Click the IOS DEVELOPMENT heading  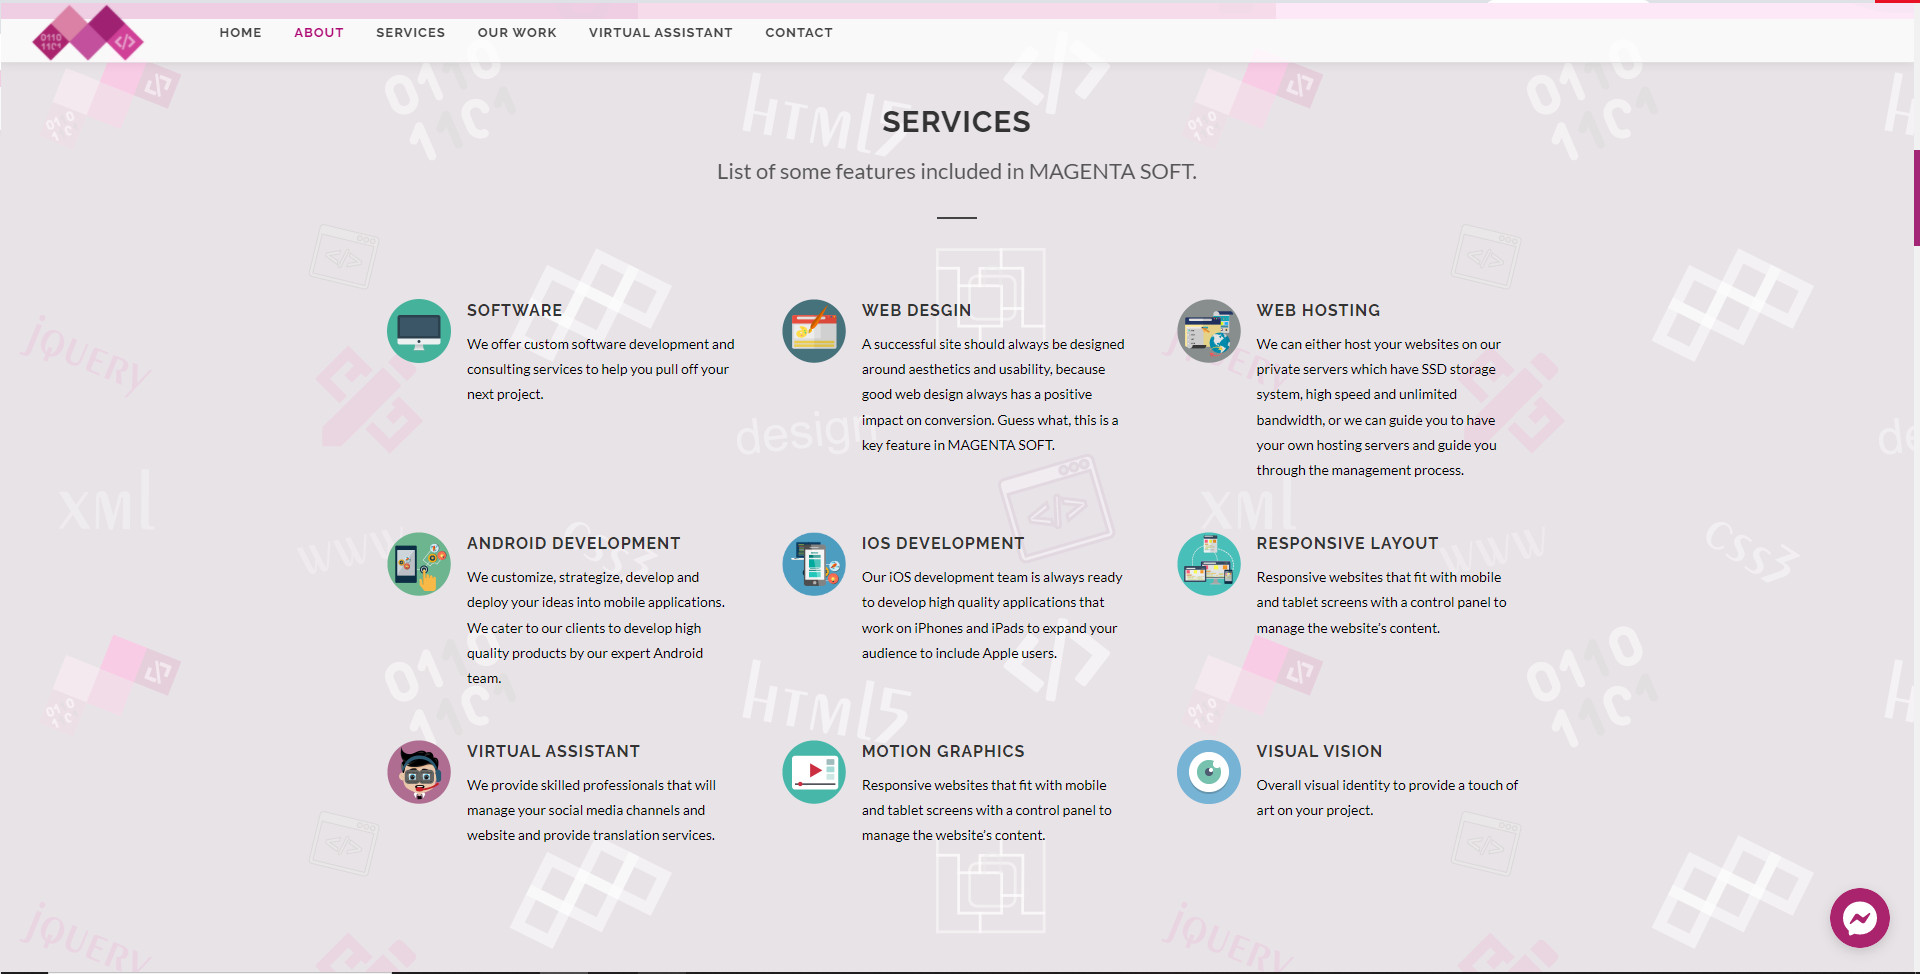[x=943, y=544]
